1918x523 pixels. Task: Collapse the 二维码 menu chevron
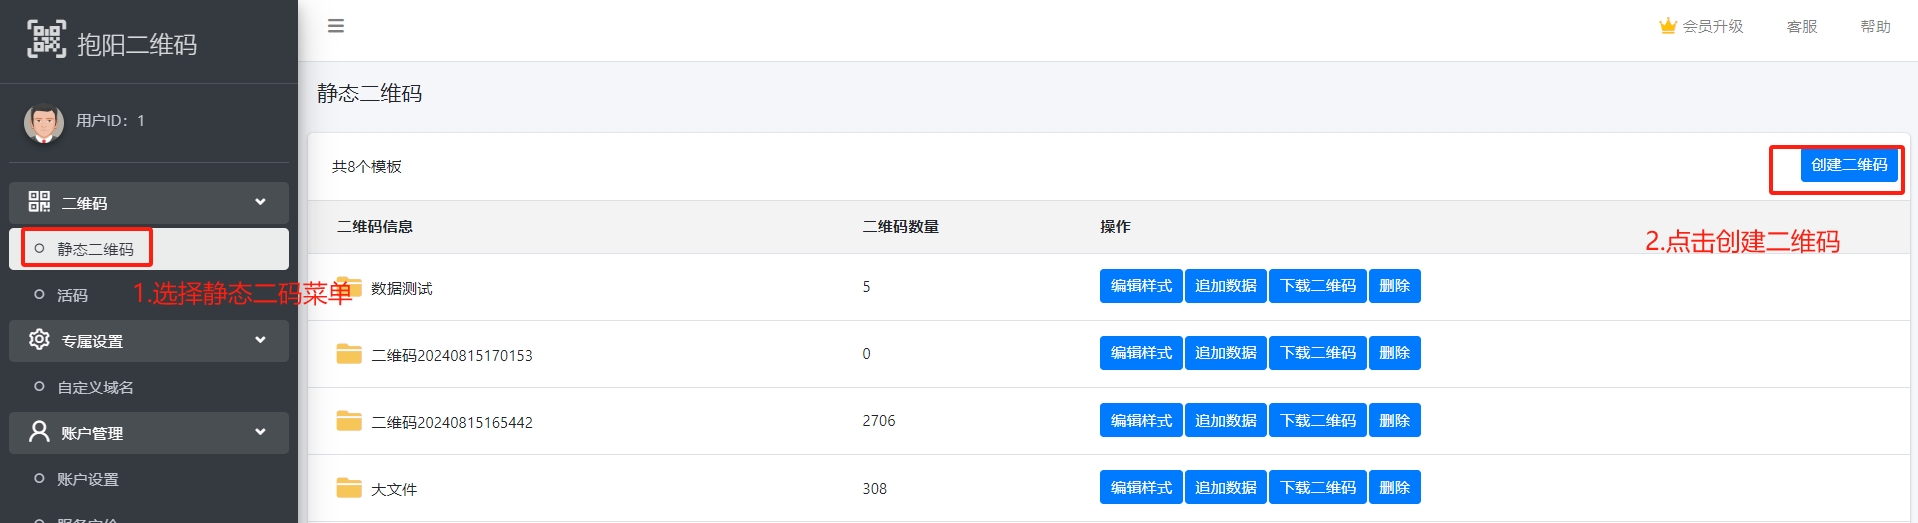[x=260, y=202]
